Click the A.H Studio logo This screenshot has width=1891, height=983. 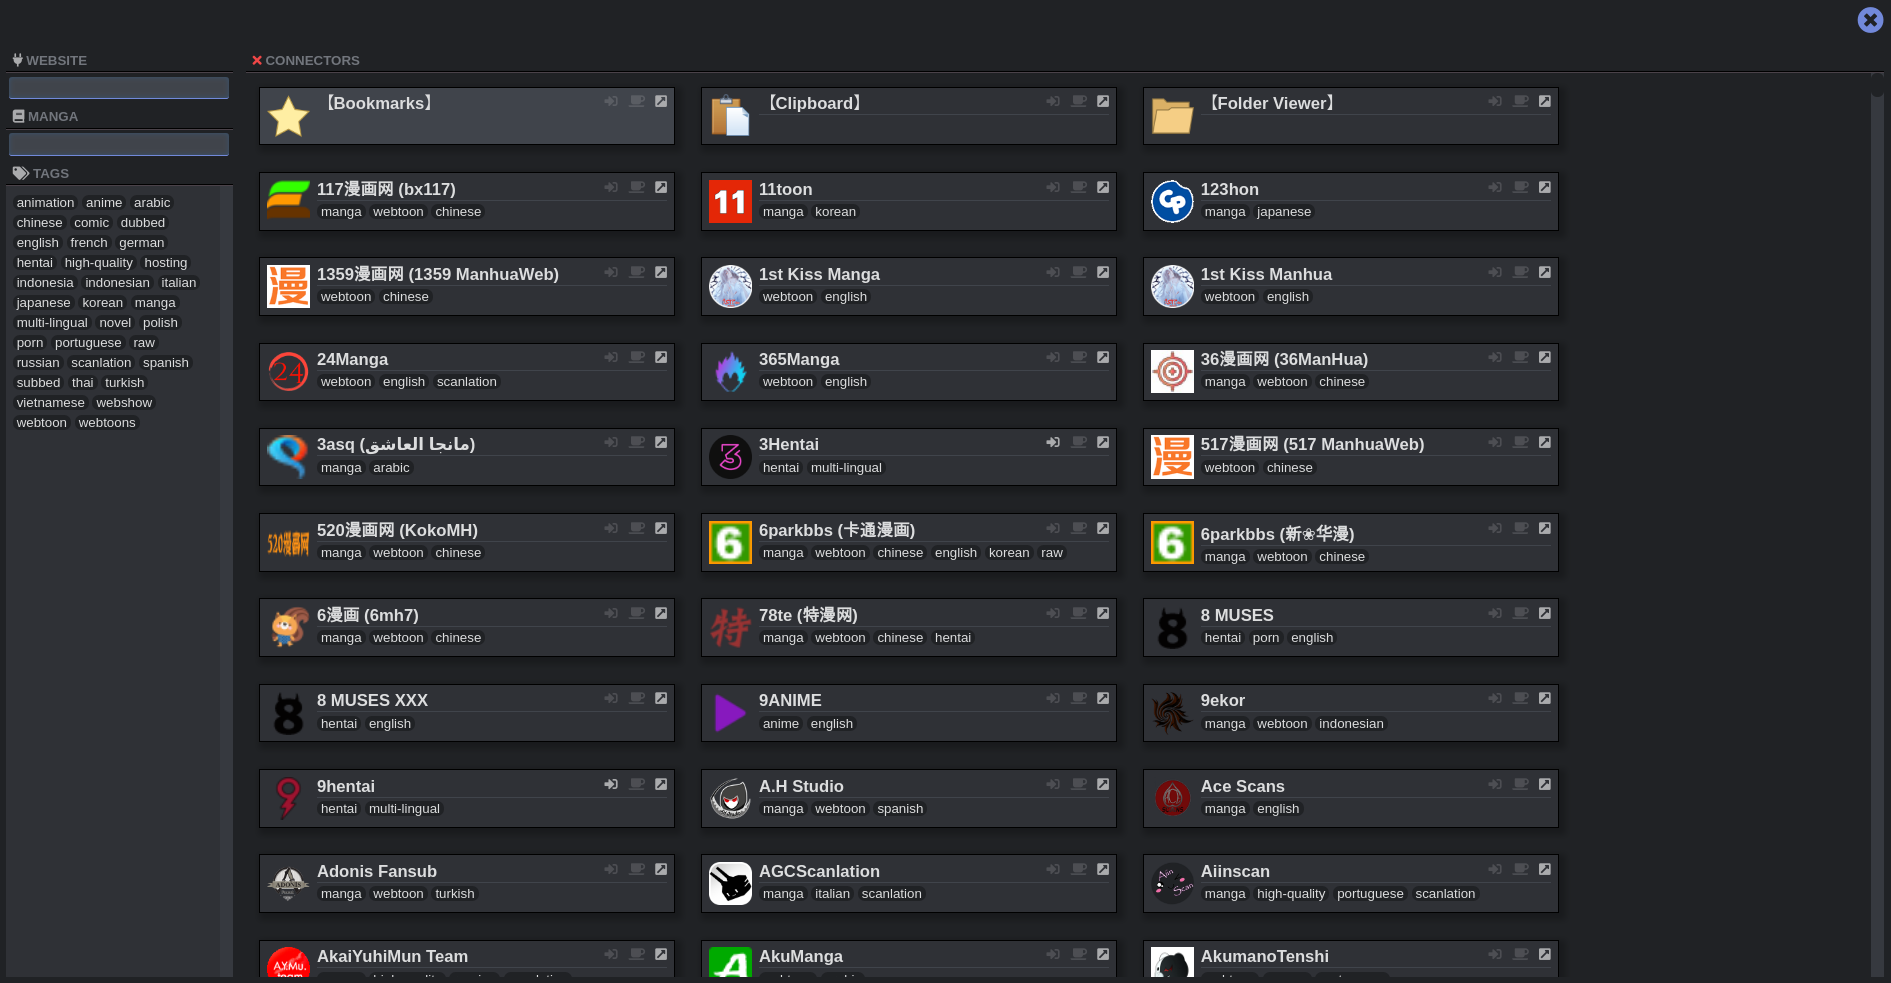(x=730, y=798)
